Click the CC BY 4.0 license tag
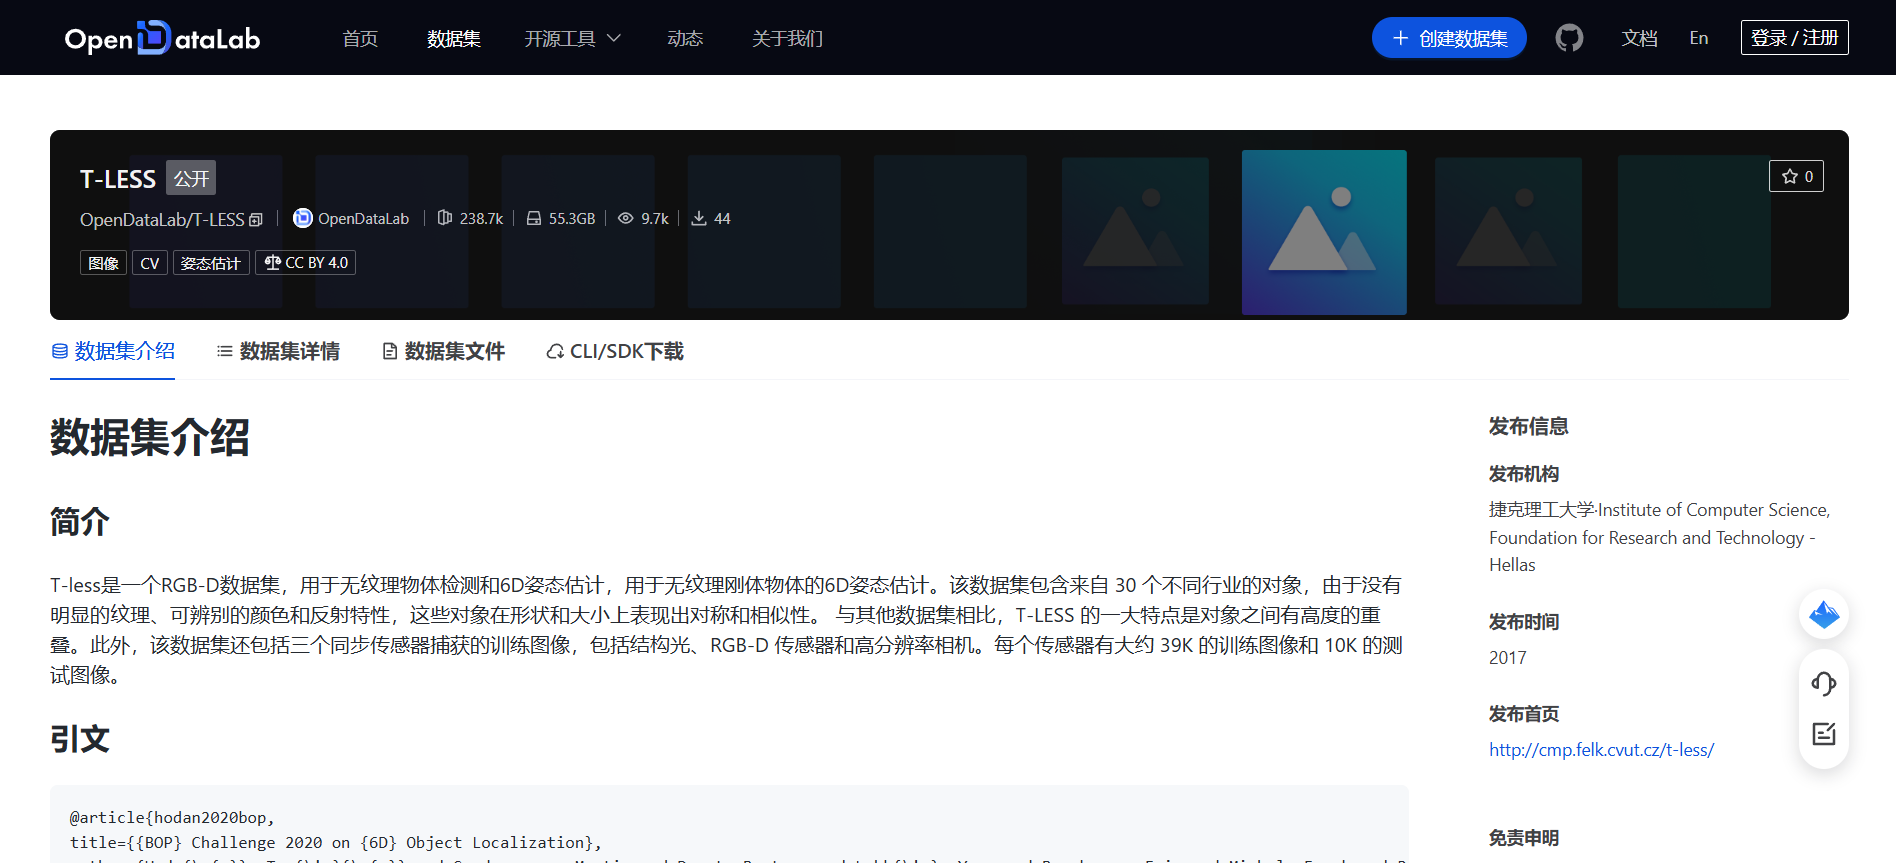Viewport: 1896px width, 863px height. pyautogui.click(x=306, y=263)
